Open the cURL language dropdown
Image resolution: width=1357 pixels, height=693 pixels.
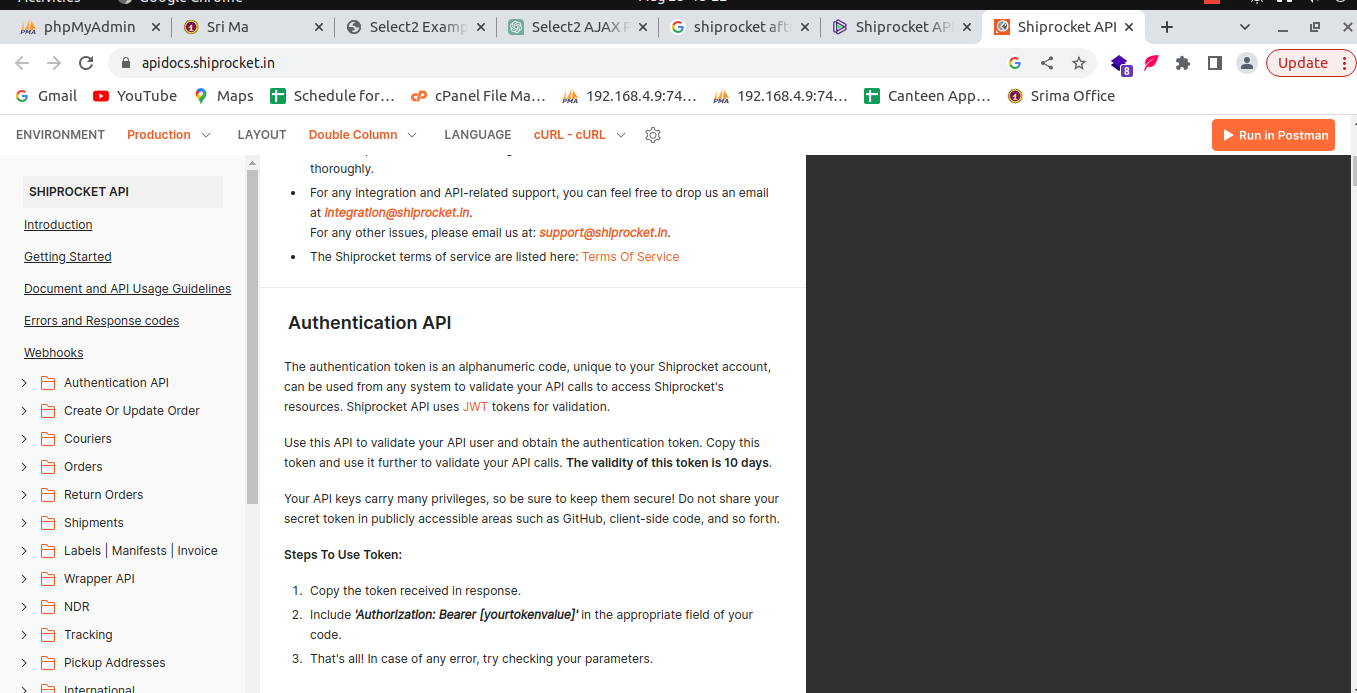[579, 135]
